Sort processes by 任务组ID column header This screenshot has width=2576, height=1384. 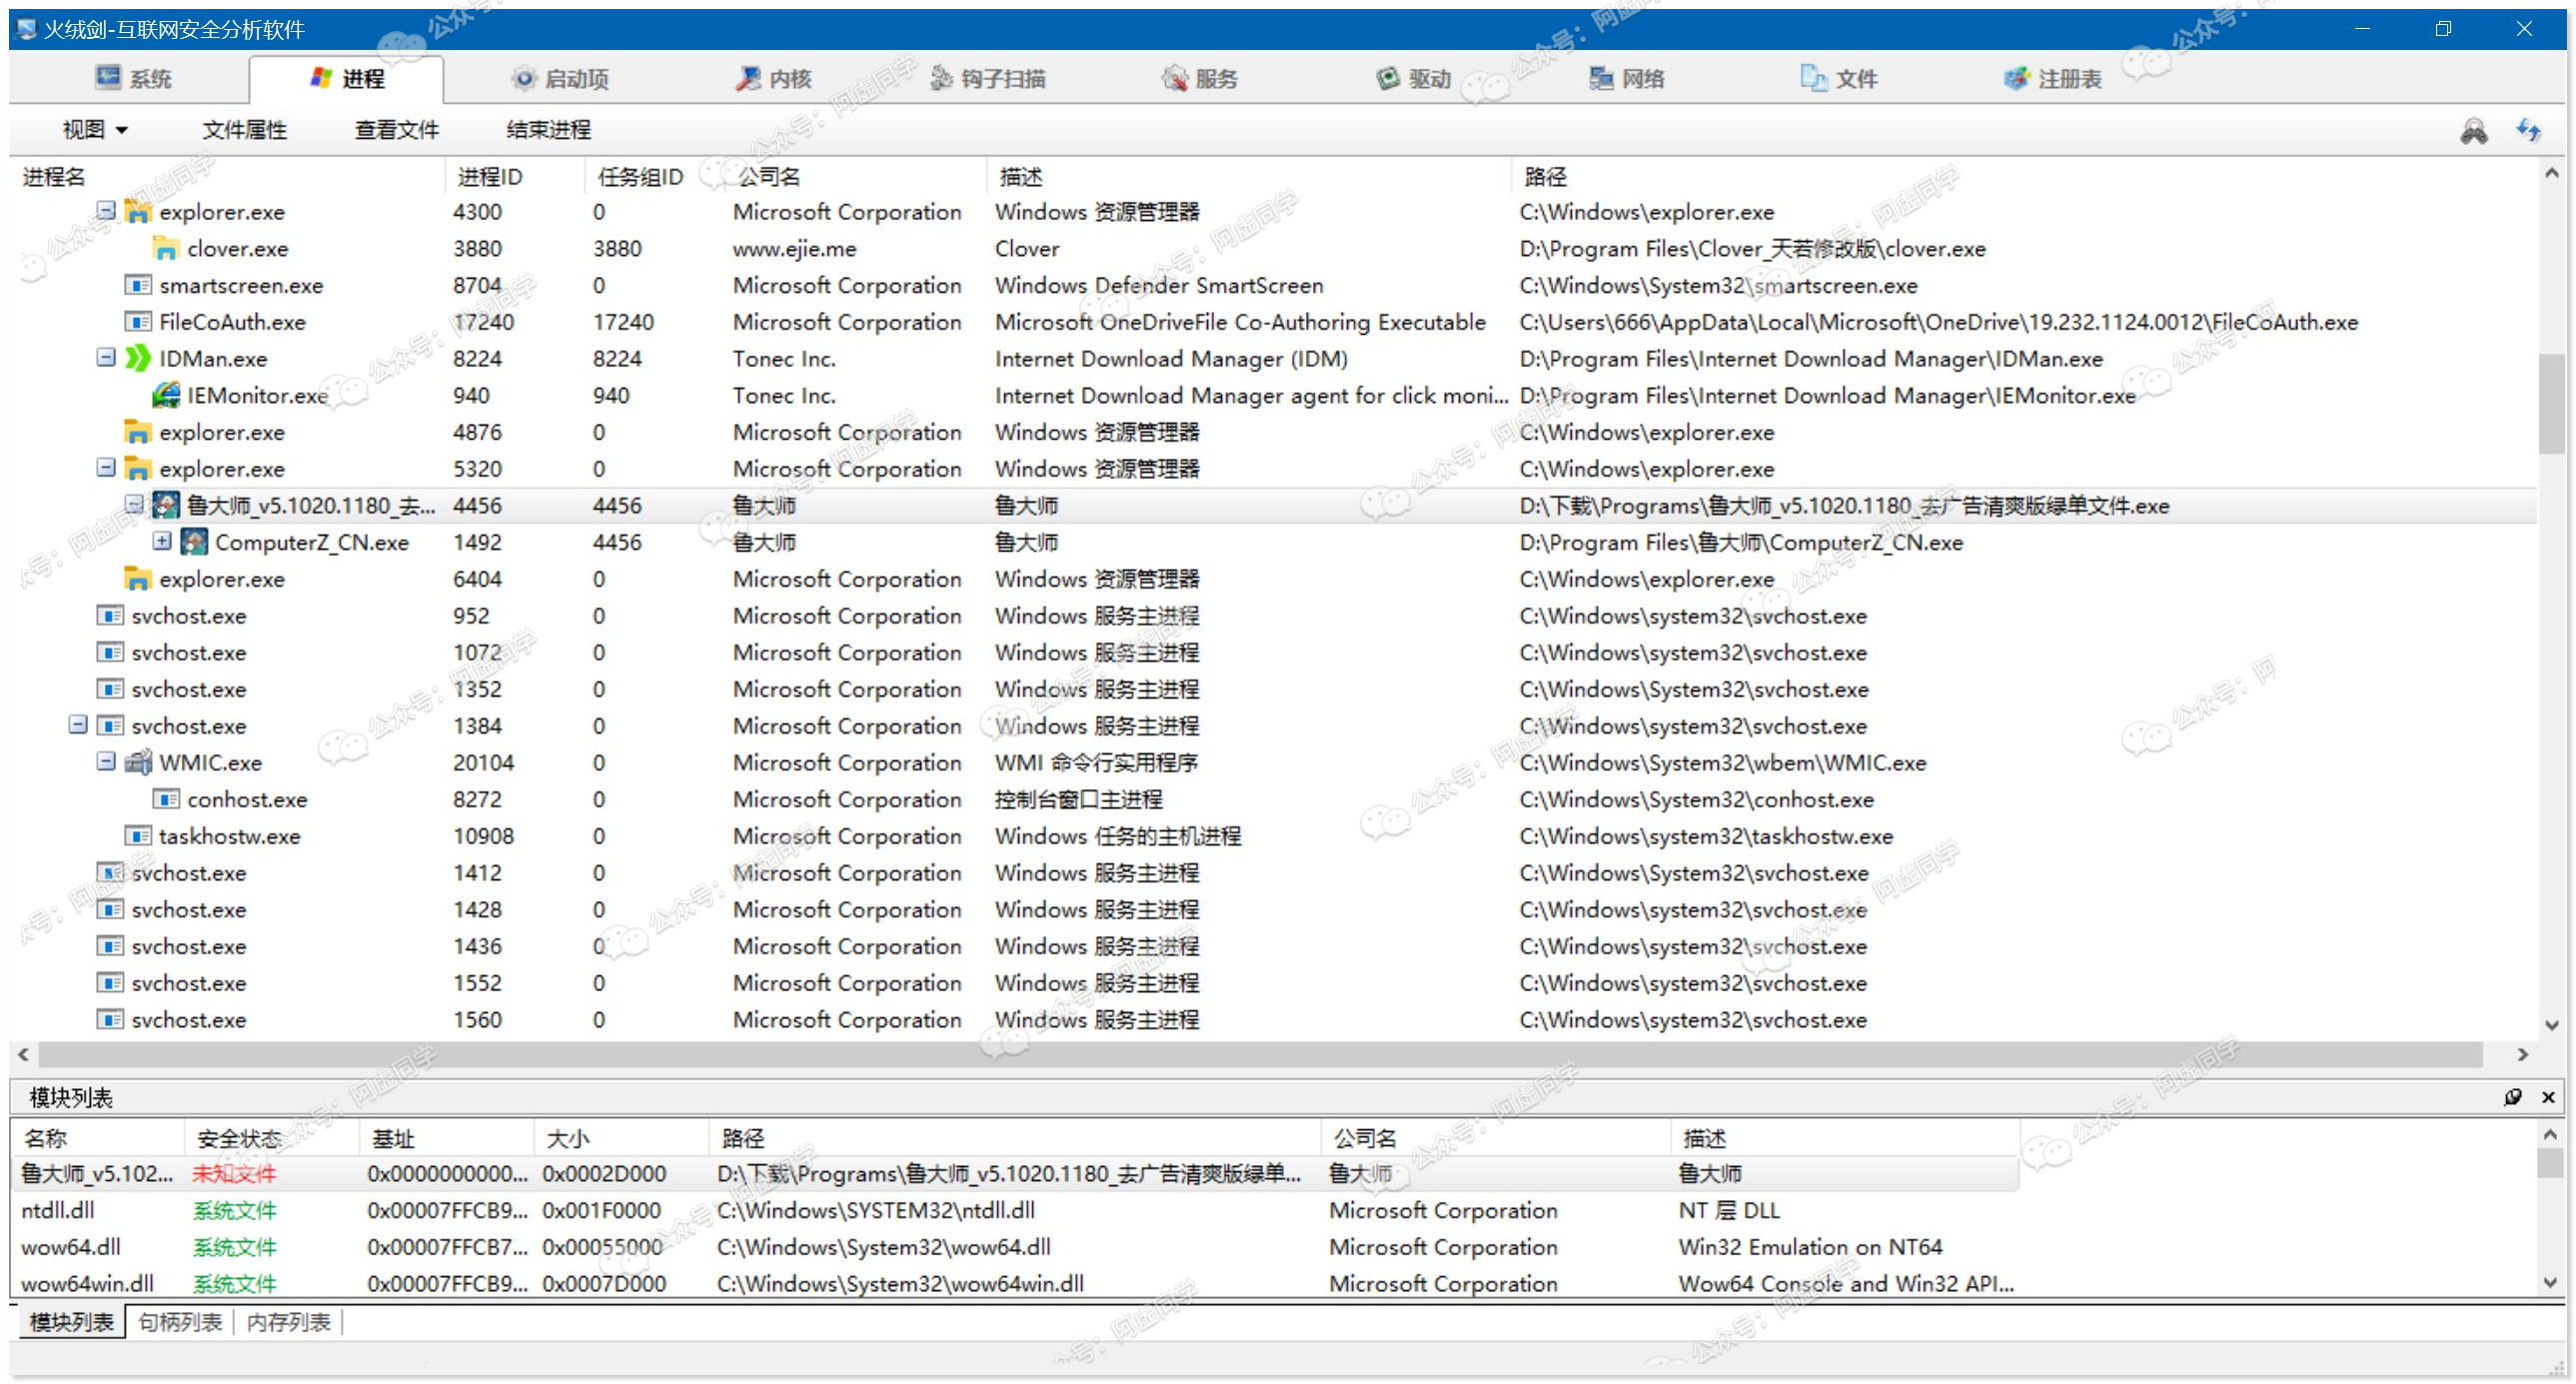click(655, 176)
